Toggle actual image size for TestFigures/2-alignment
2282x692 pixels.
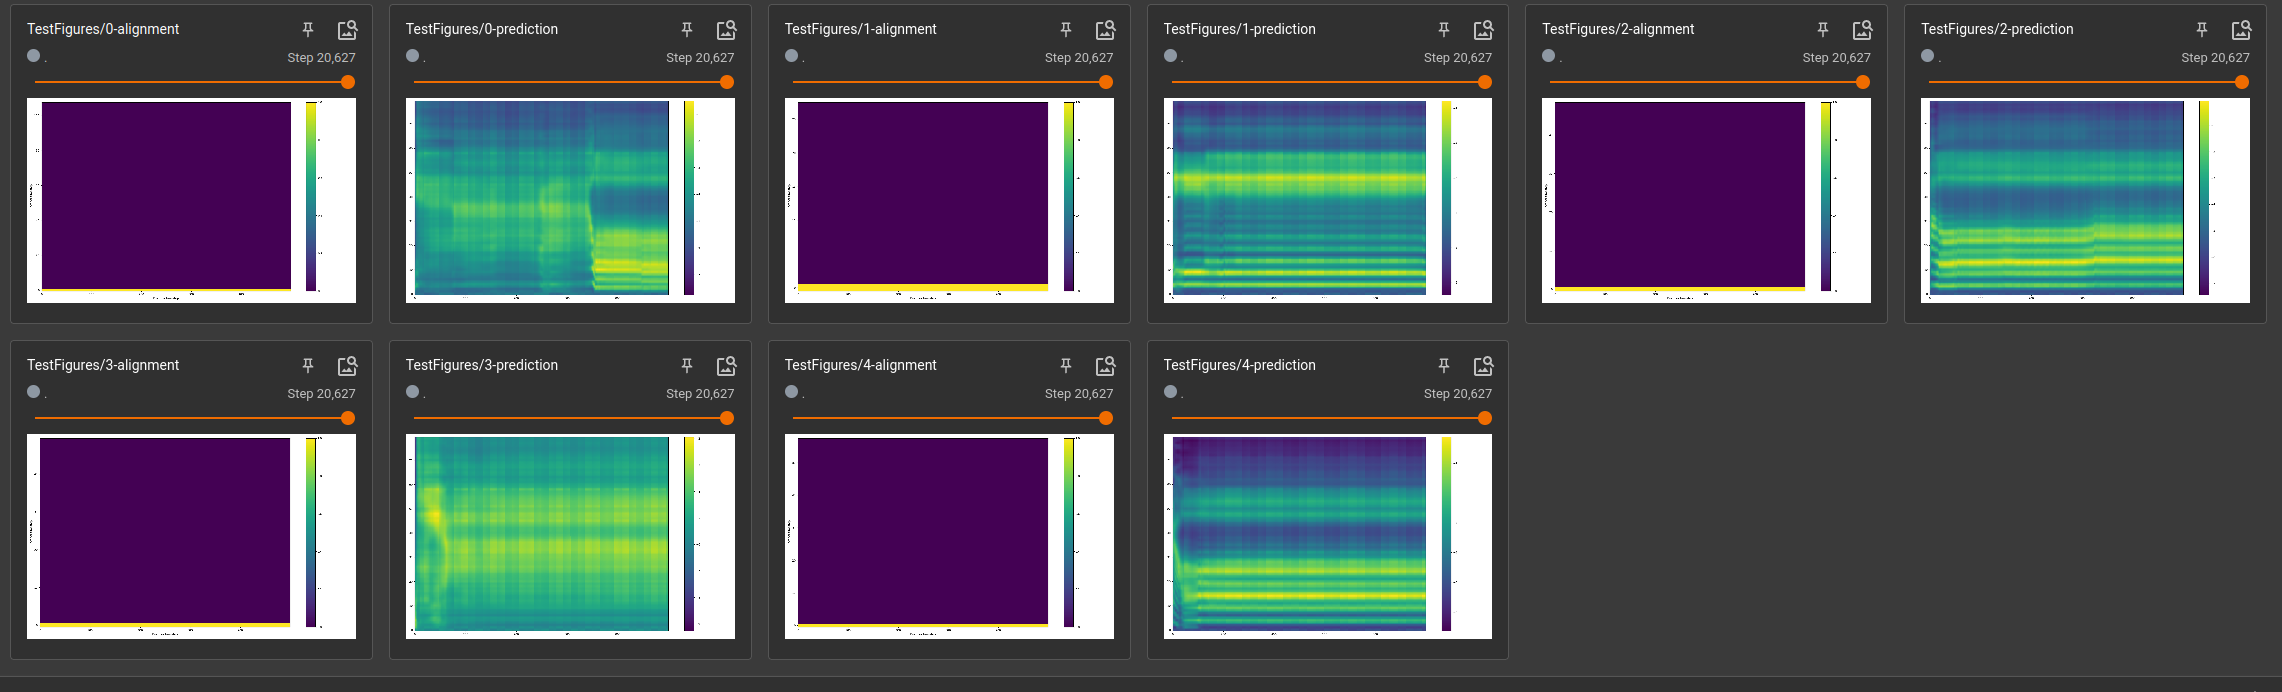coord(1862,30)
